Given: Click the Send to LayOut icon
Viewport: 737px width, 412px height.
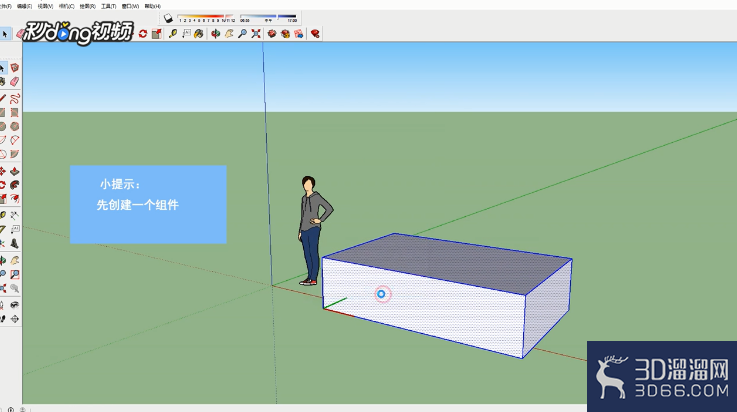Looking at the screenshot, I should pos(298,34).
